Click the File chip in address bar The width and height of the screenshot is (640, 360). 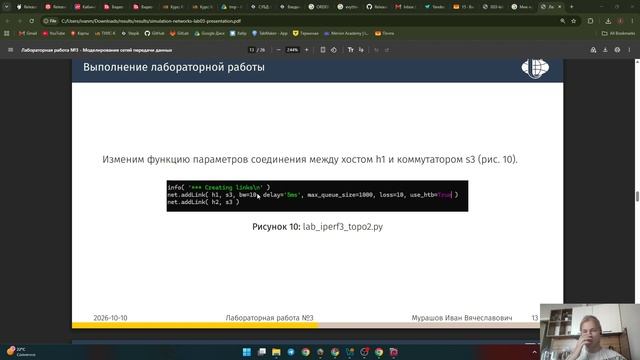point(50,21)
